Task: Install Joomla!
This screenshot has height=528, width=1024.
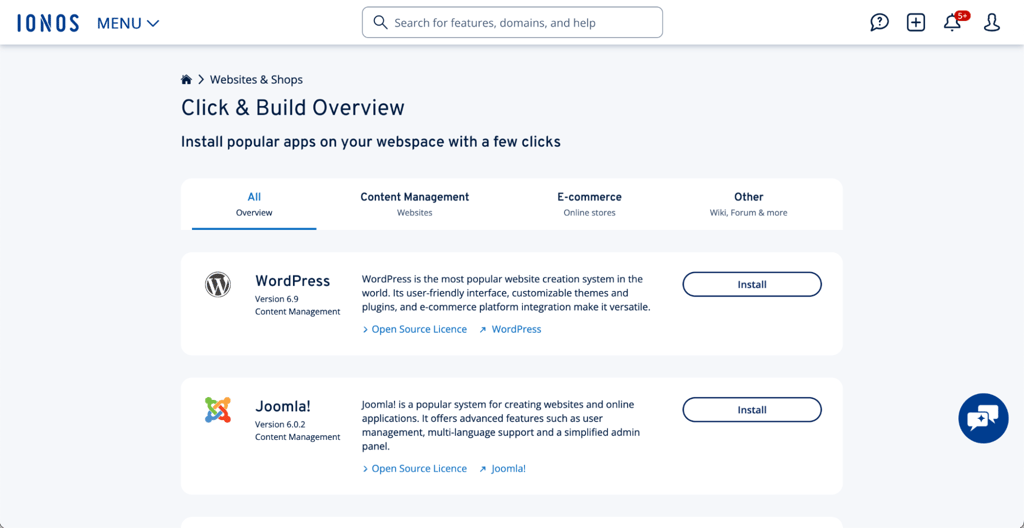Action: pos(752,410)
